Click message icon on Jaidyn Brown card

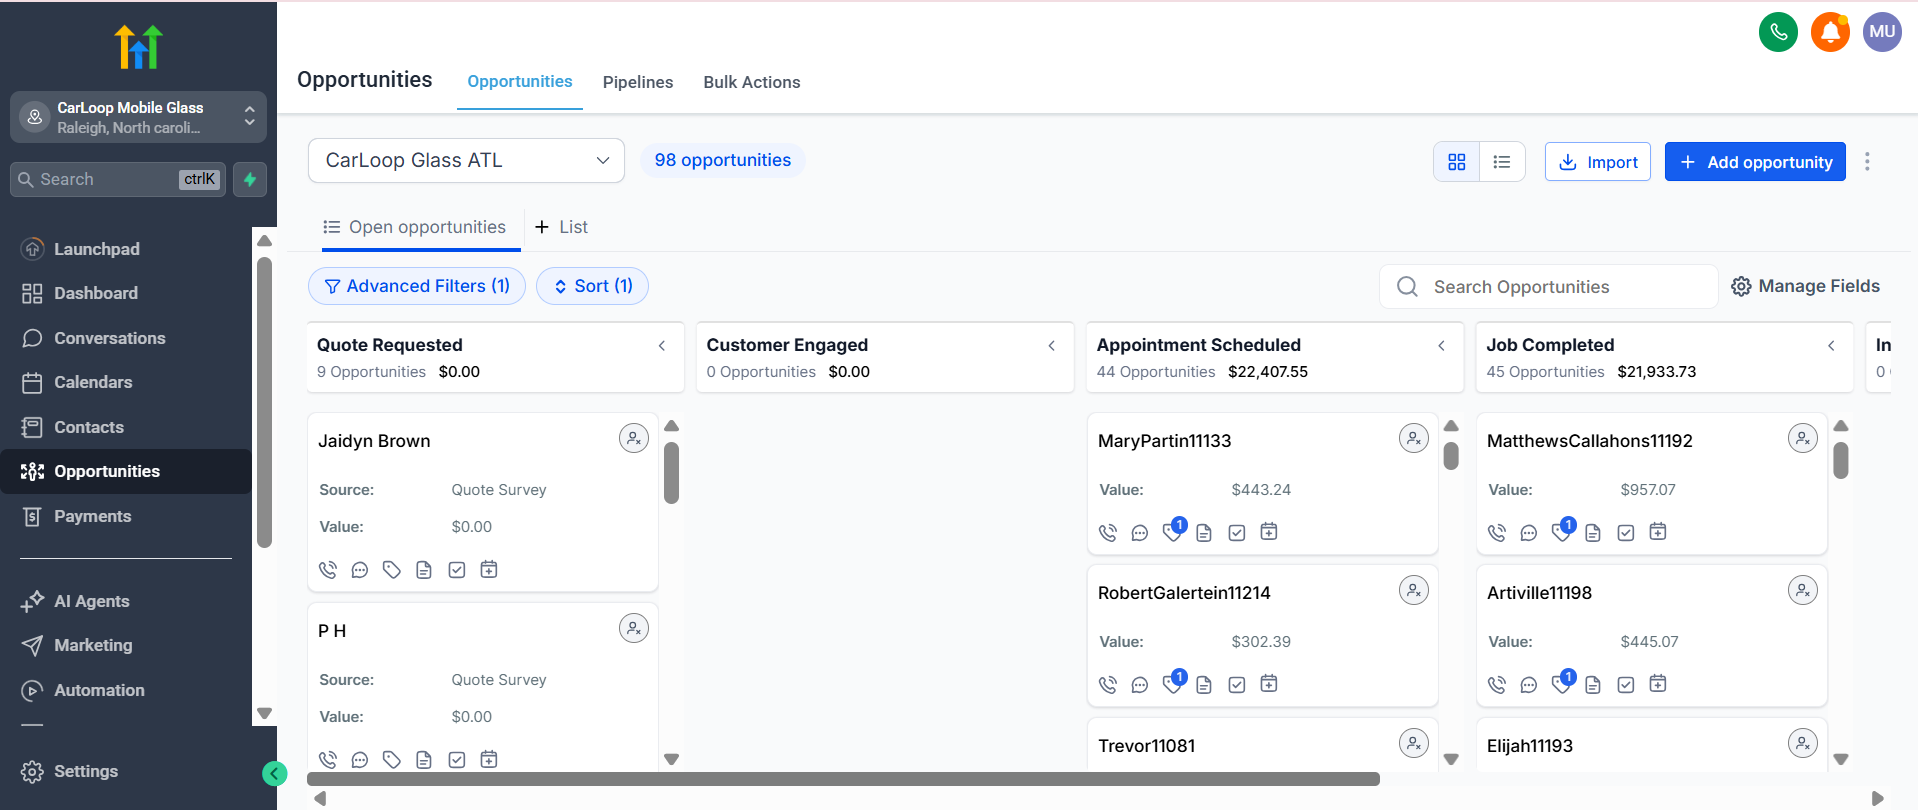(360, 570)
